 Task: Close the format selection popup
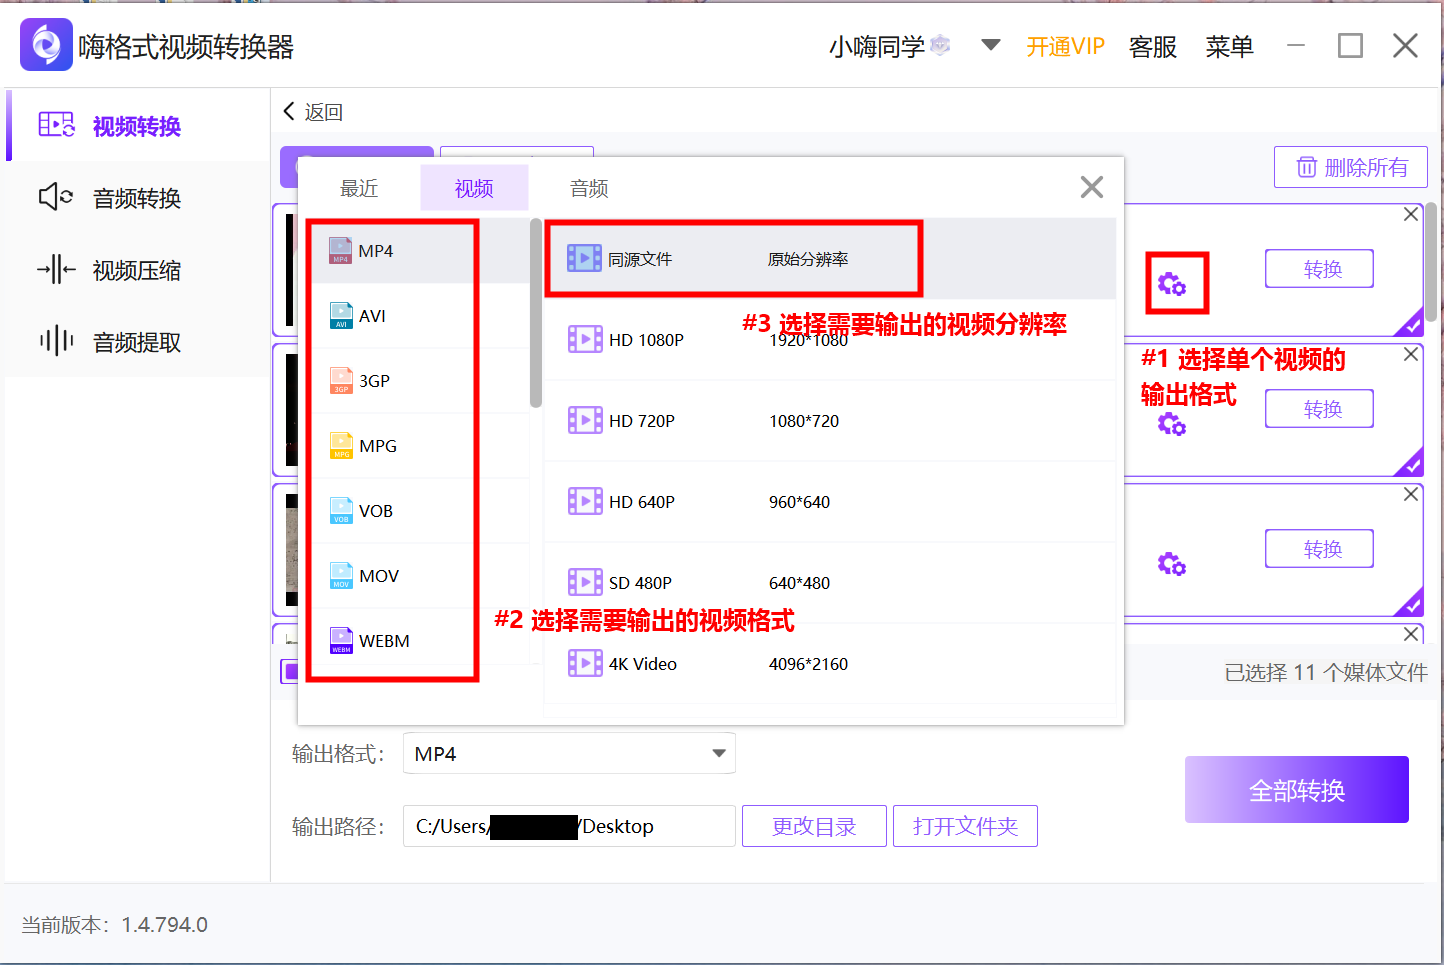coord(1092,187)
